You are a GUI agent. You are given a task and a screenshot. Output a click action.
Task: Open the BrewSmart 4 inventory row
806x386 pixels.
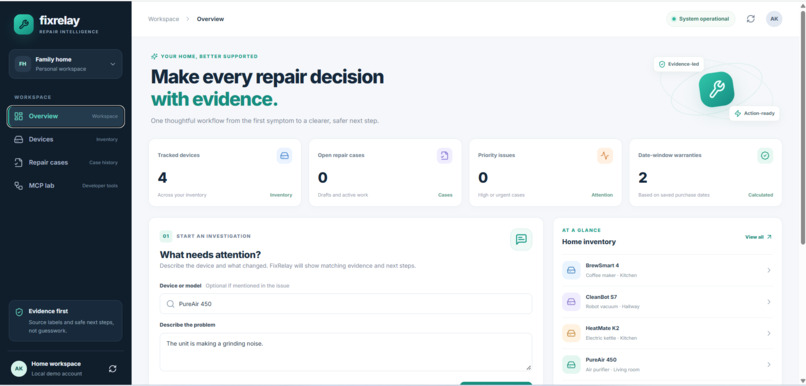[x=667, y=270]
